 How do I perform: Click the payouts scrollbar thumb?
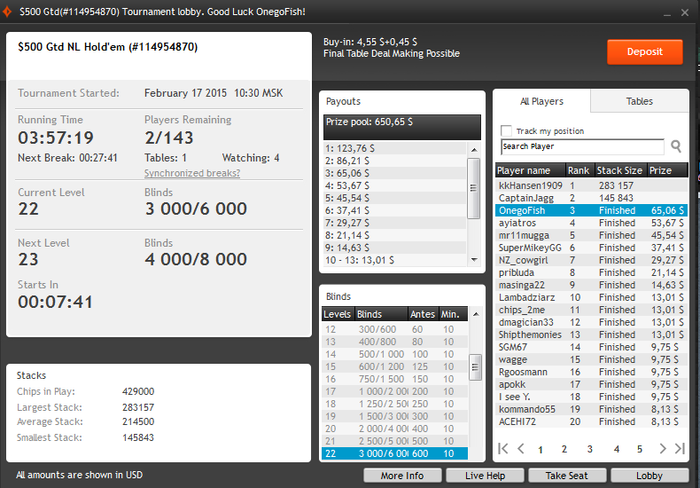click(474, 188)
